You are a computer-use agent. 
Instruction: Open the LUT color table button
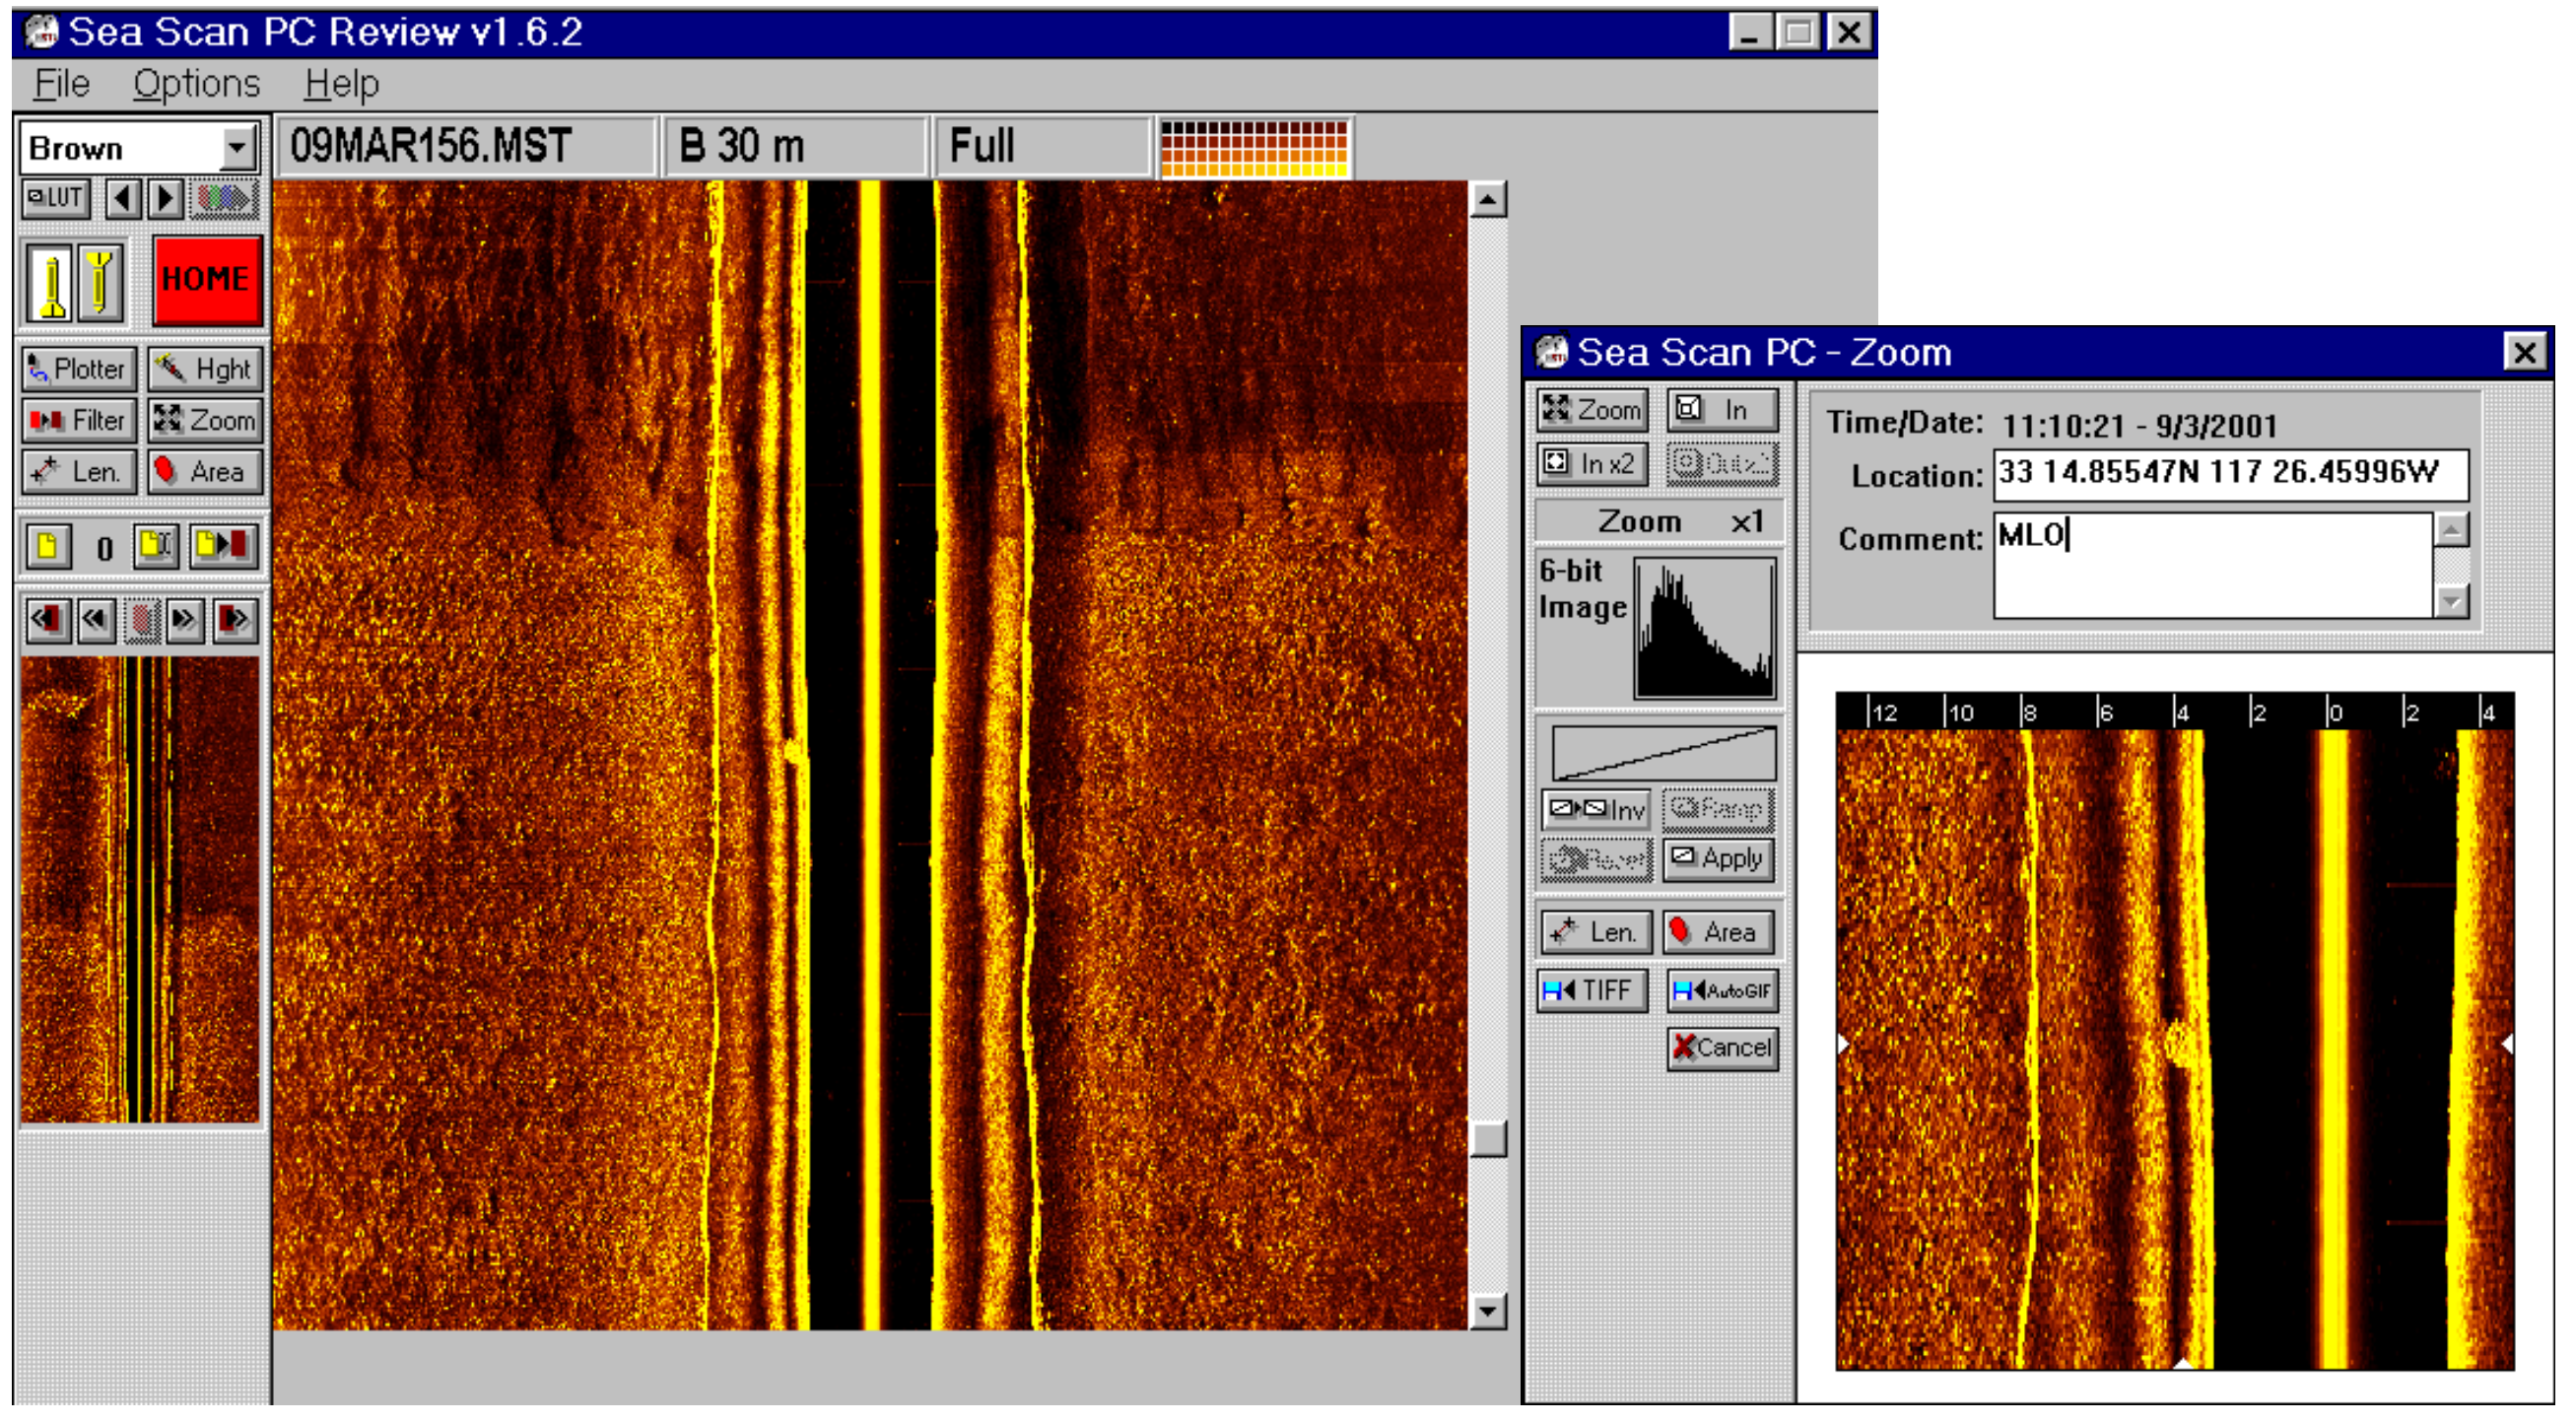56,199
